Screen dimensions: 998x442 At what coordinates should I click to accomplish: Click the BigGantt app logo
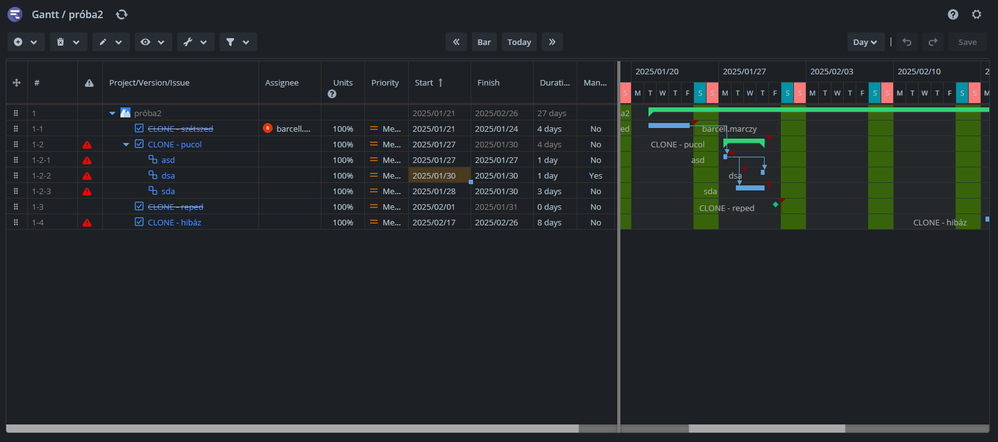point(15,15)
